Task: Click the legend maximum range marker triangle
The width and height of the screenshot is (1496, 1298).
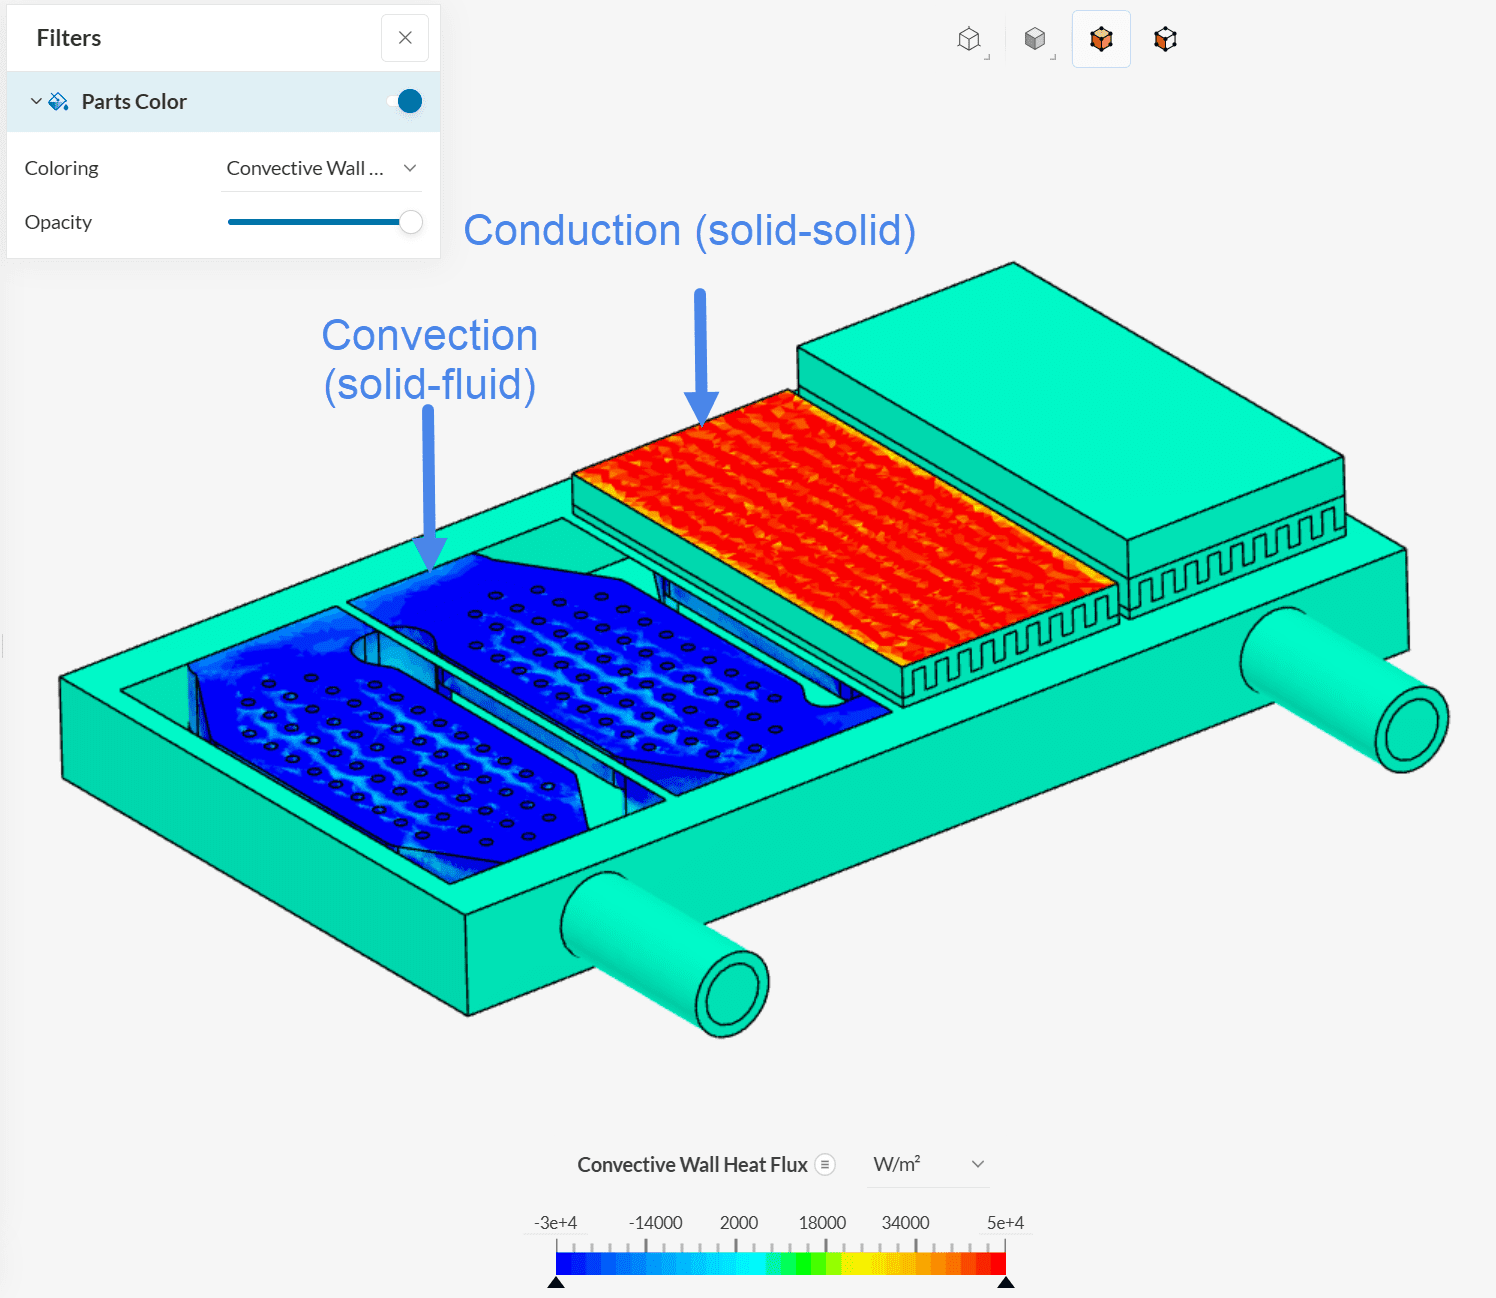Action: pos(1006,1282)
